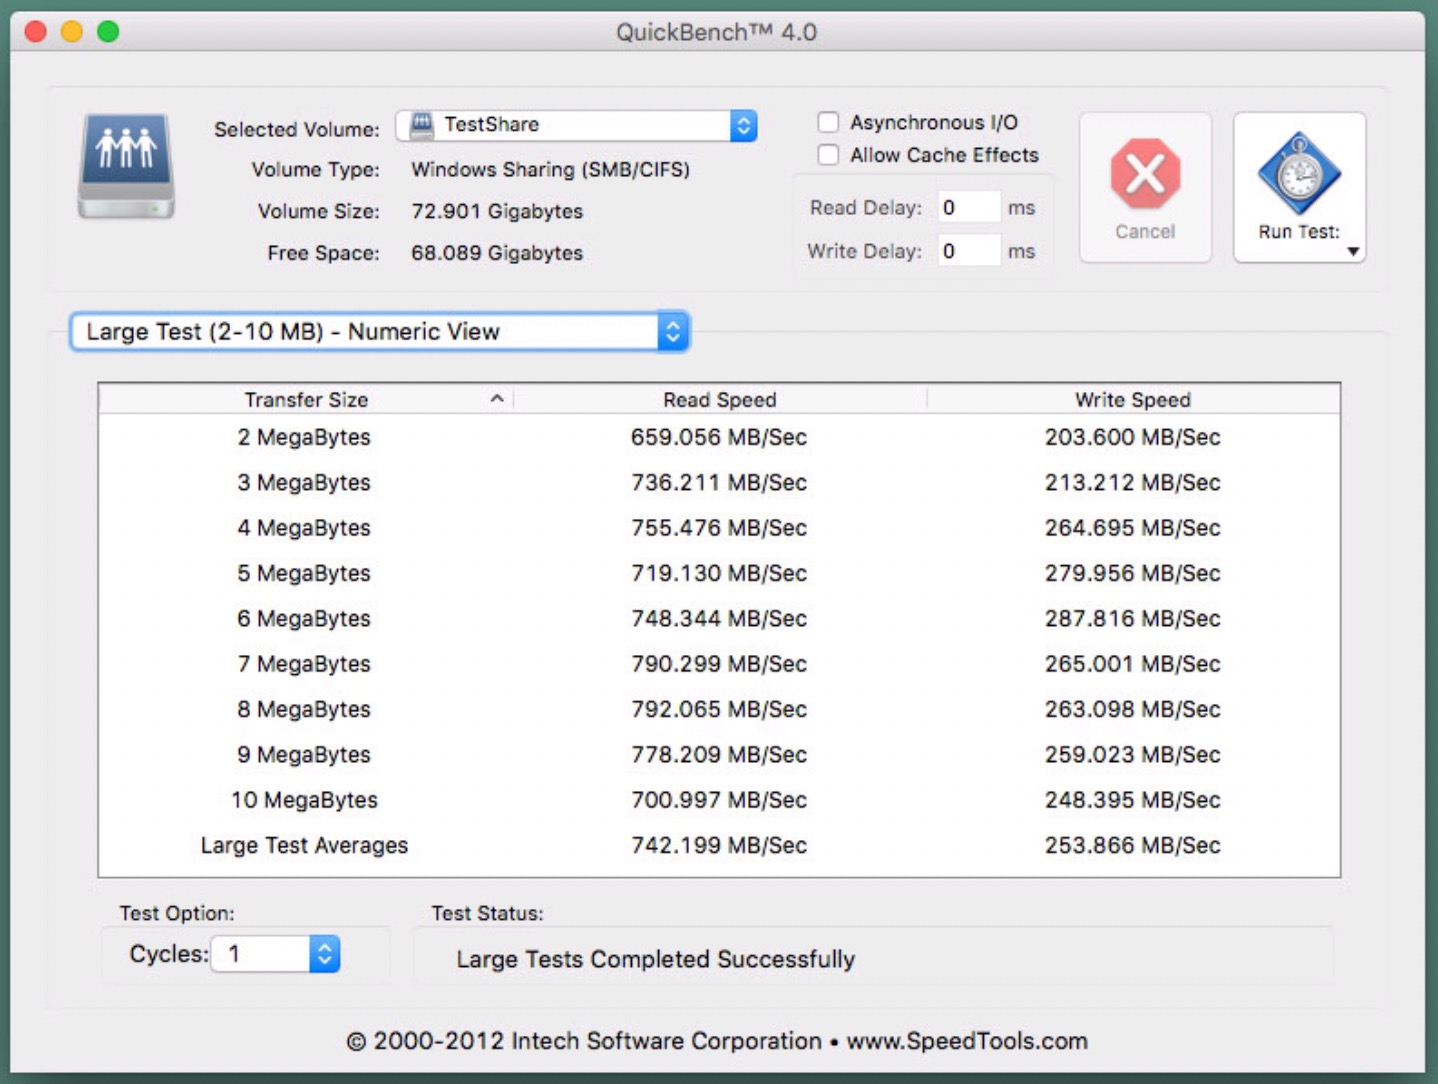Click Volume Type value Windows Sharing (SMB/CIFS)
Screen dimensions: 1438x1084
pos(551,169)
